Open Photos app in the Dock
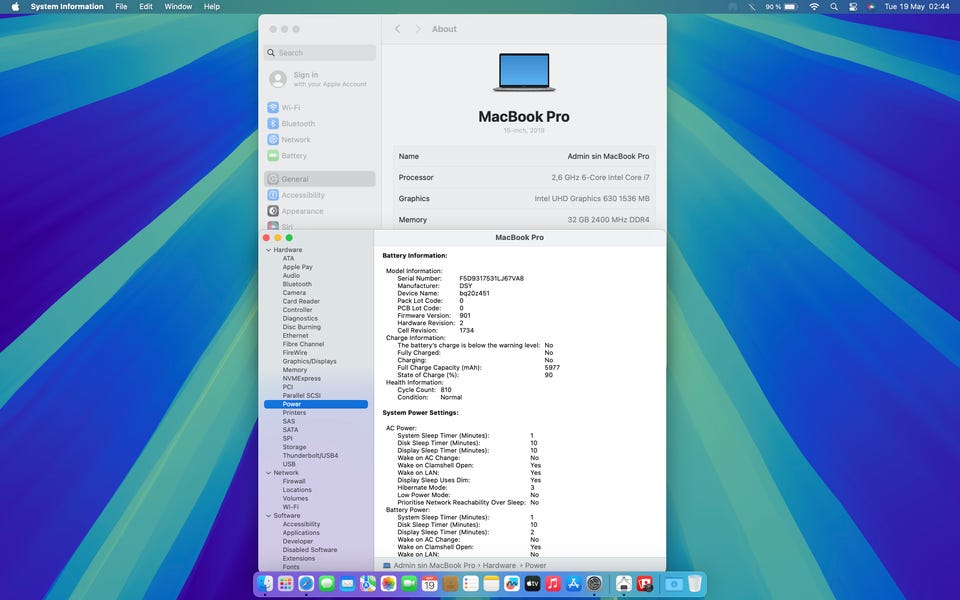Viewport: 960px width, 600px height. pos(388,583)
